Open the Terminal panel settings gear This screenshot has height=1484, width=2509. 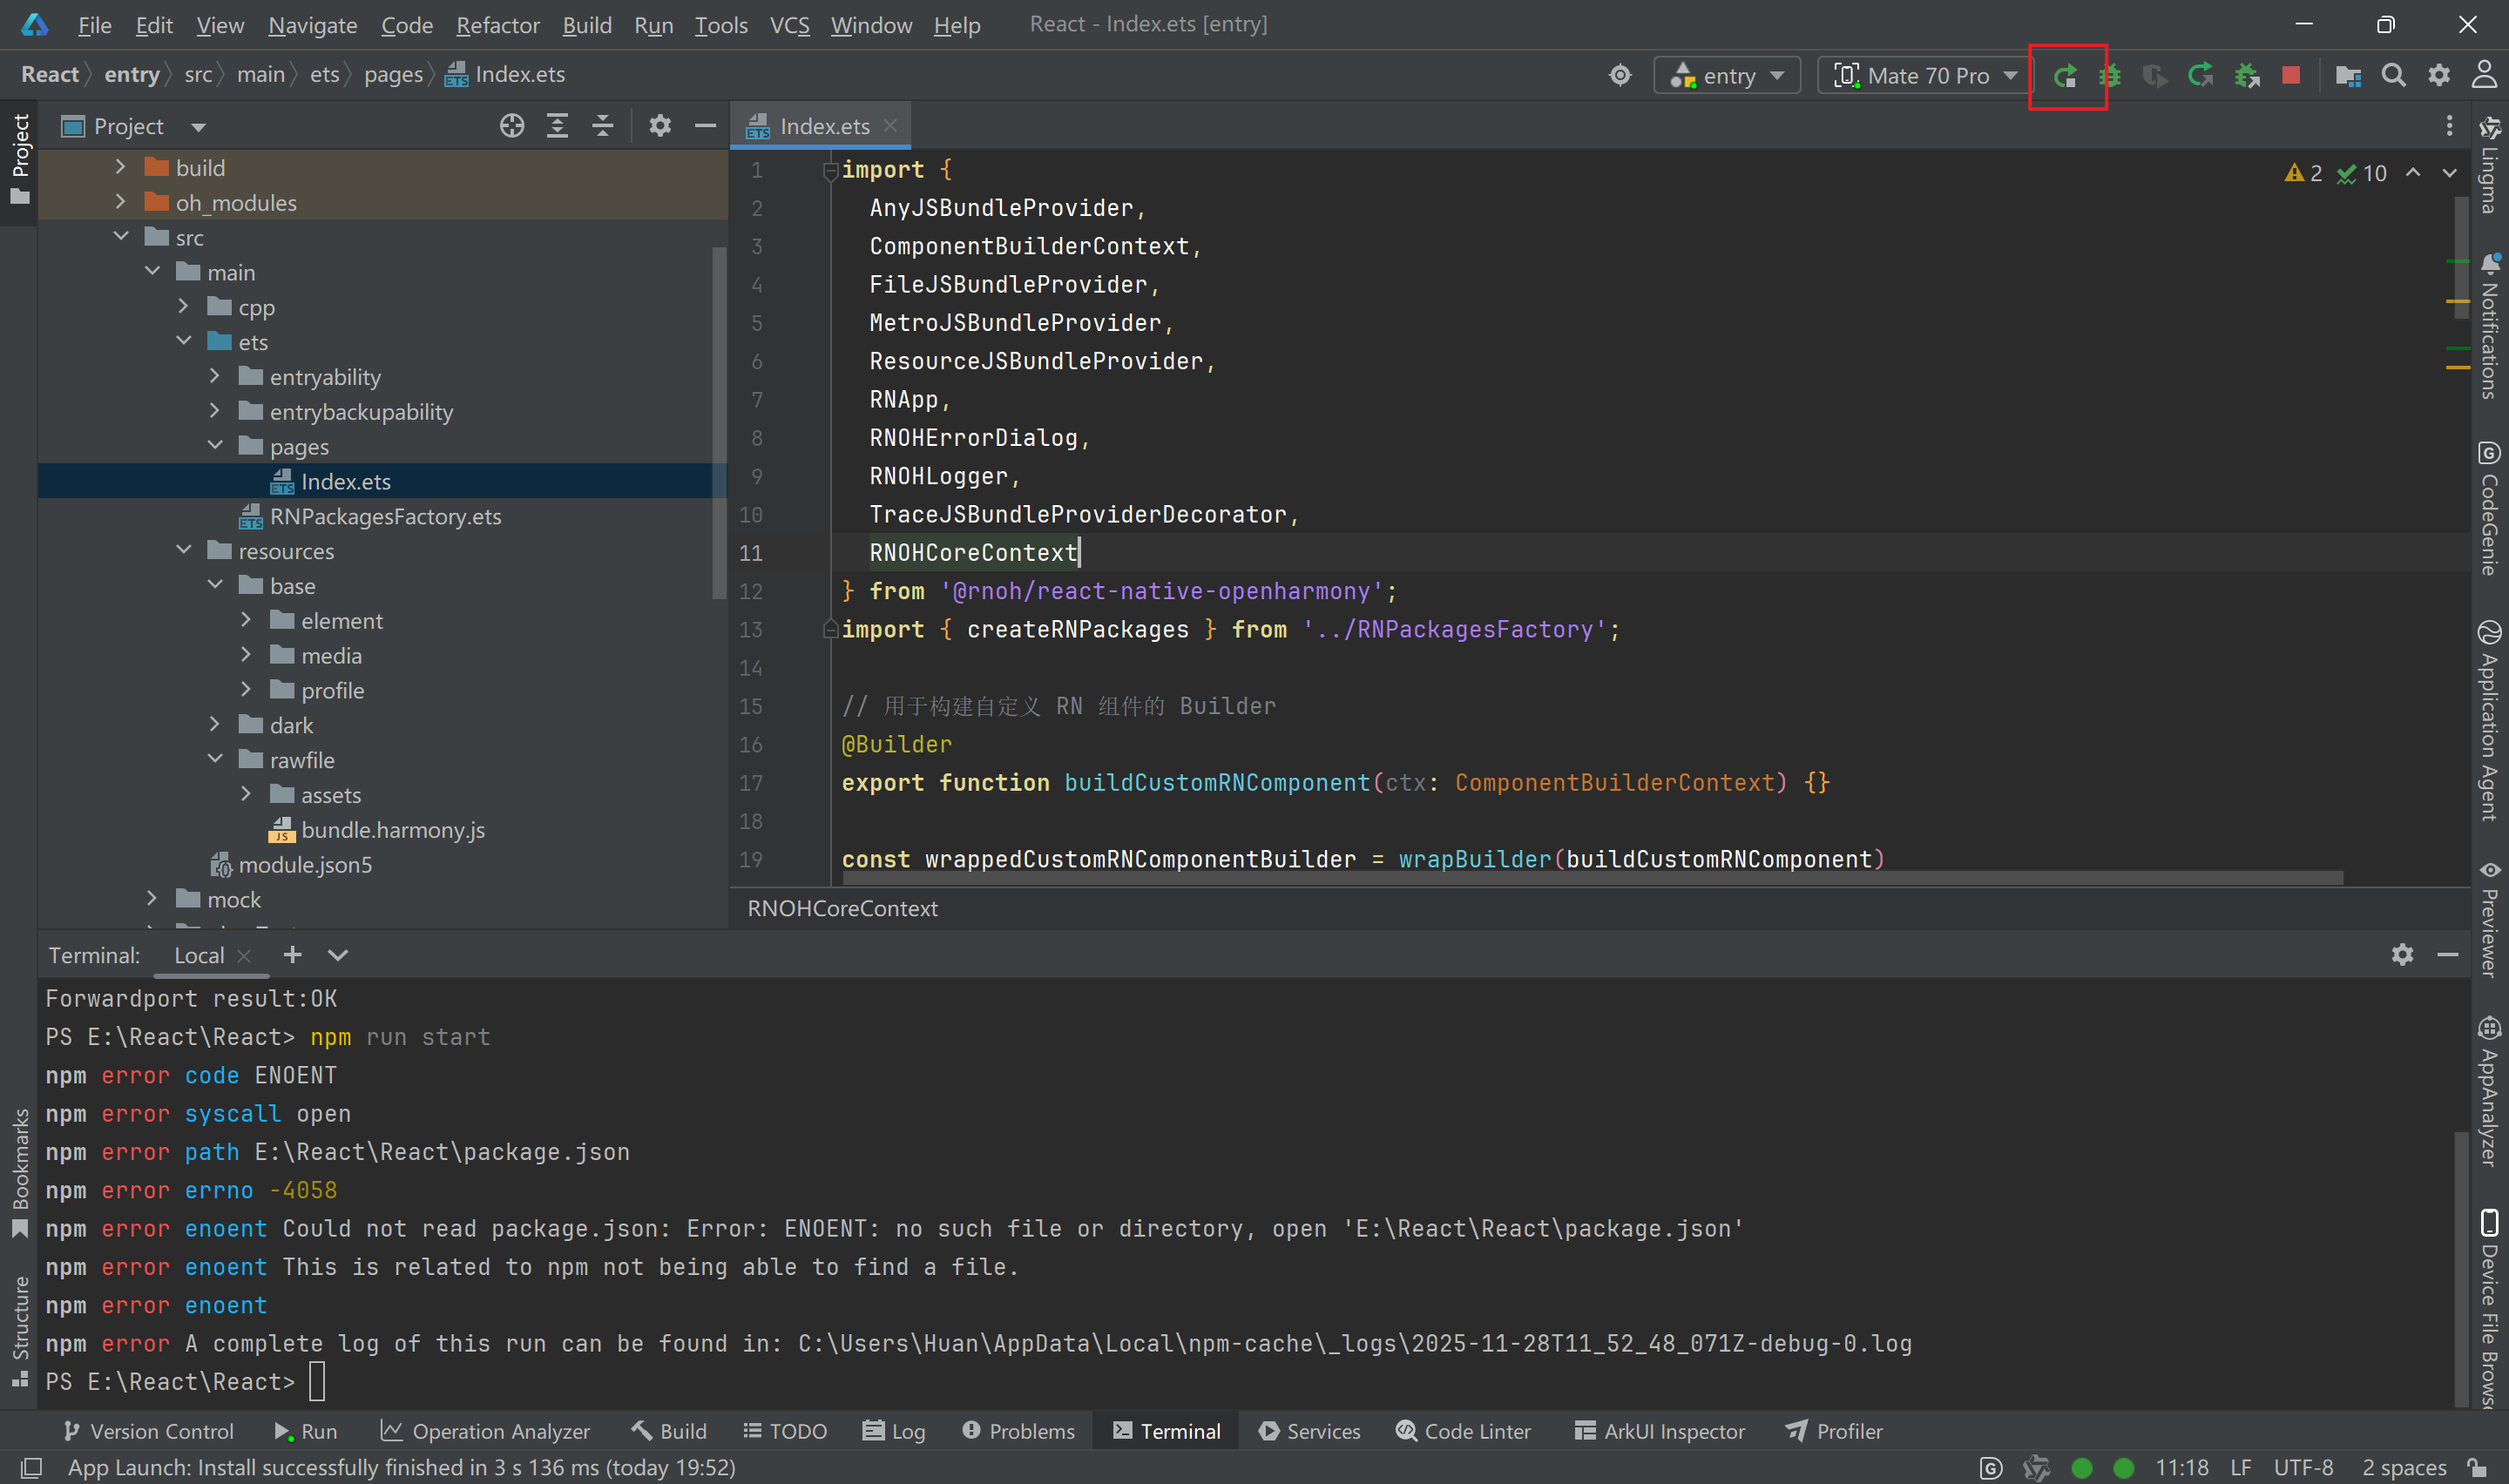pos(2402,955)
